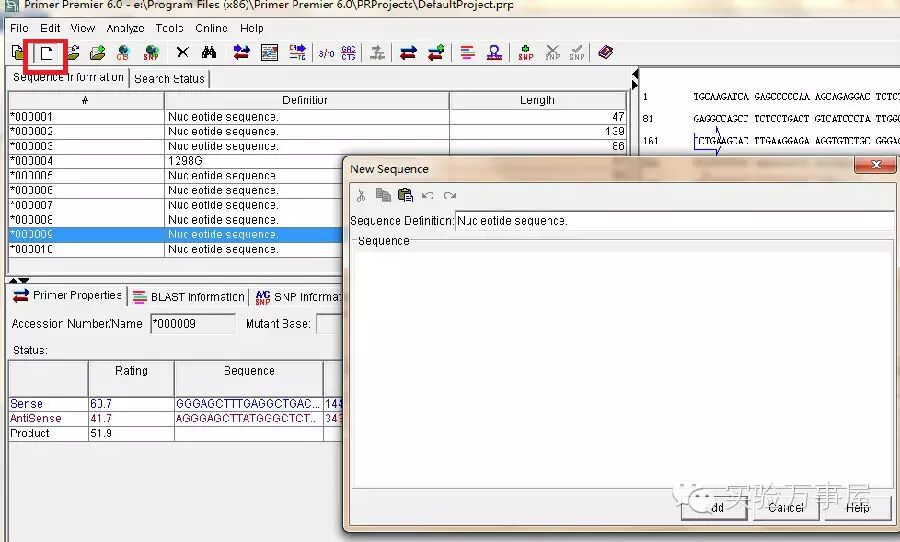
Task: Click the GAC CTG sequence view icon
Action: coord(348,53)
